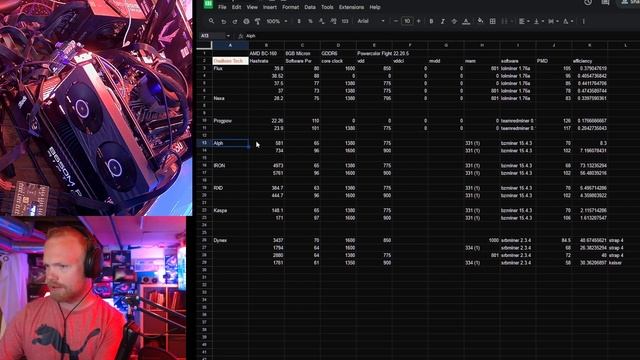The width and height of the screenshot is (640, 360).
Task: Open the Format menu
Action: tap(290, 7)
